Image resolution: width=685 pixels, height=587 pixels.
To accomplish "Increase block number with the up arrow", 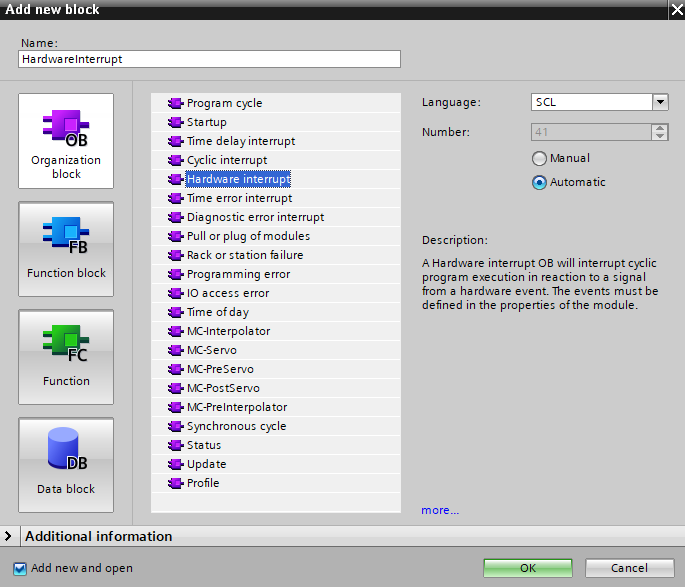I will point(660,127).
